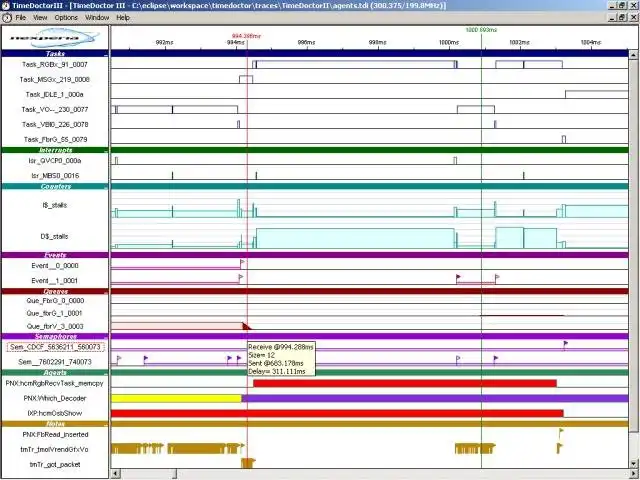640x480 pixels.
Task: Click the flag marker in PNX:FbRead_inserted row
Action: 561,432
